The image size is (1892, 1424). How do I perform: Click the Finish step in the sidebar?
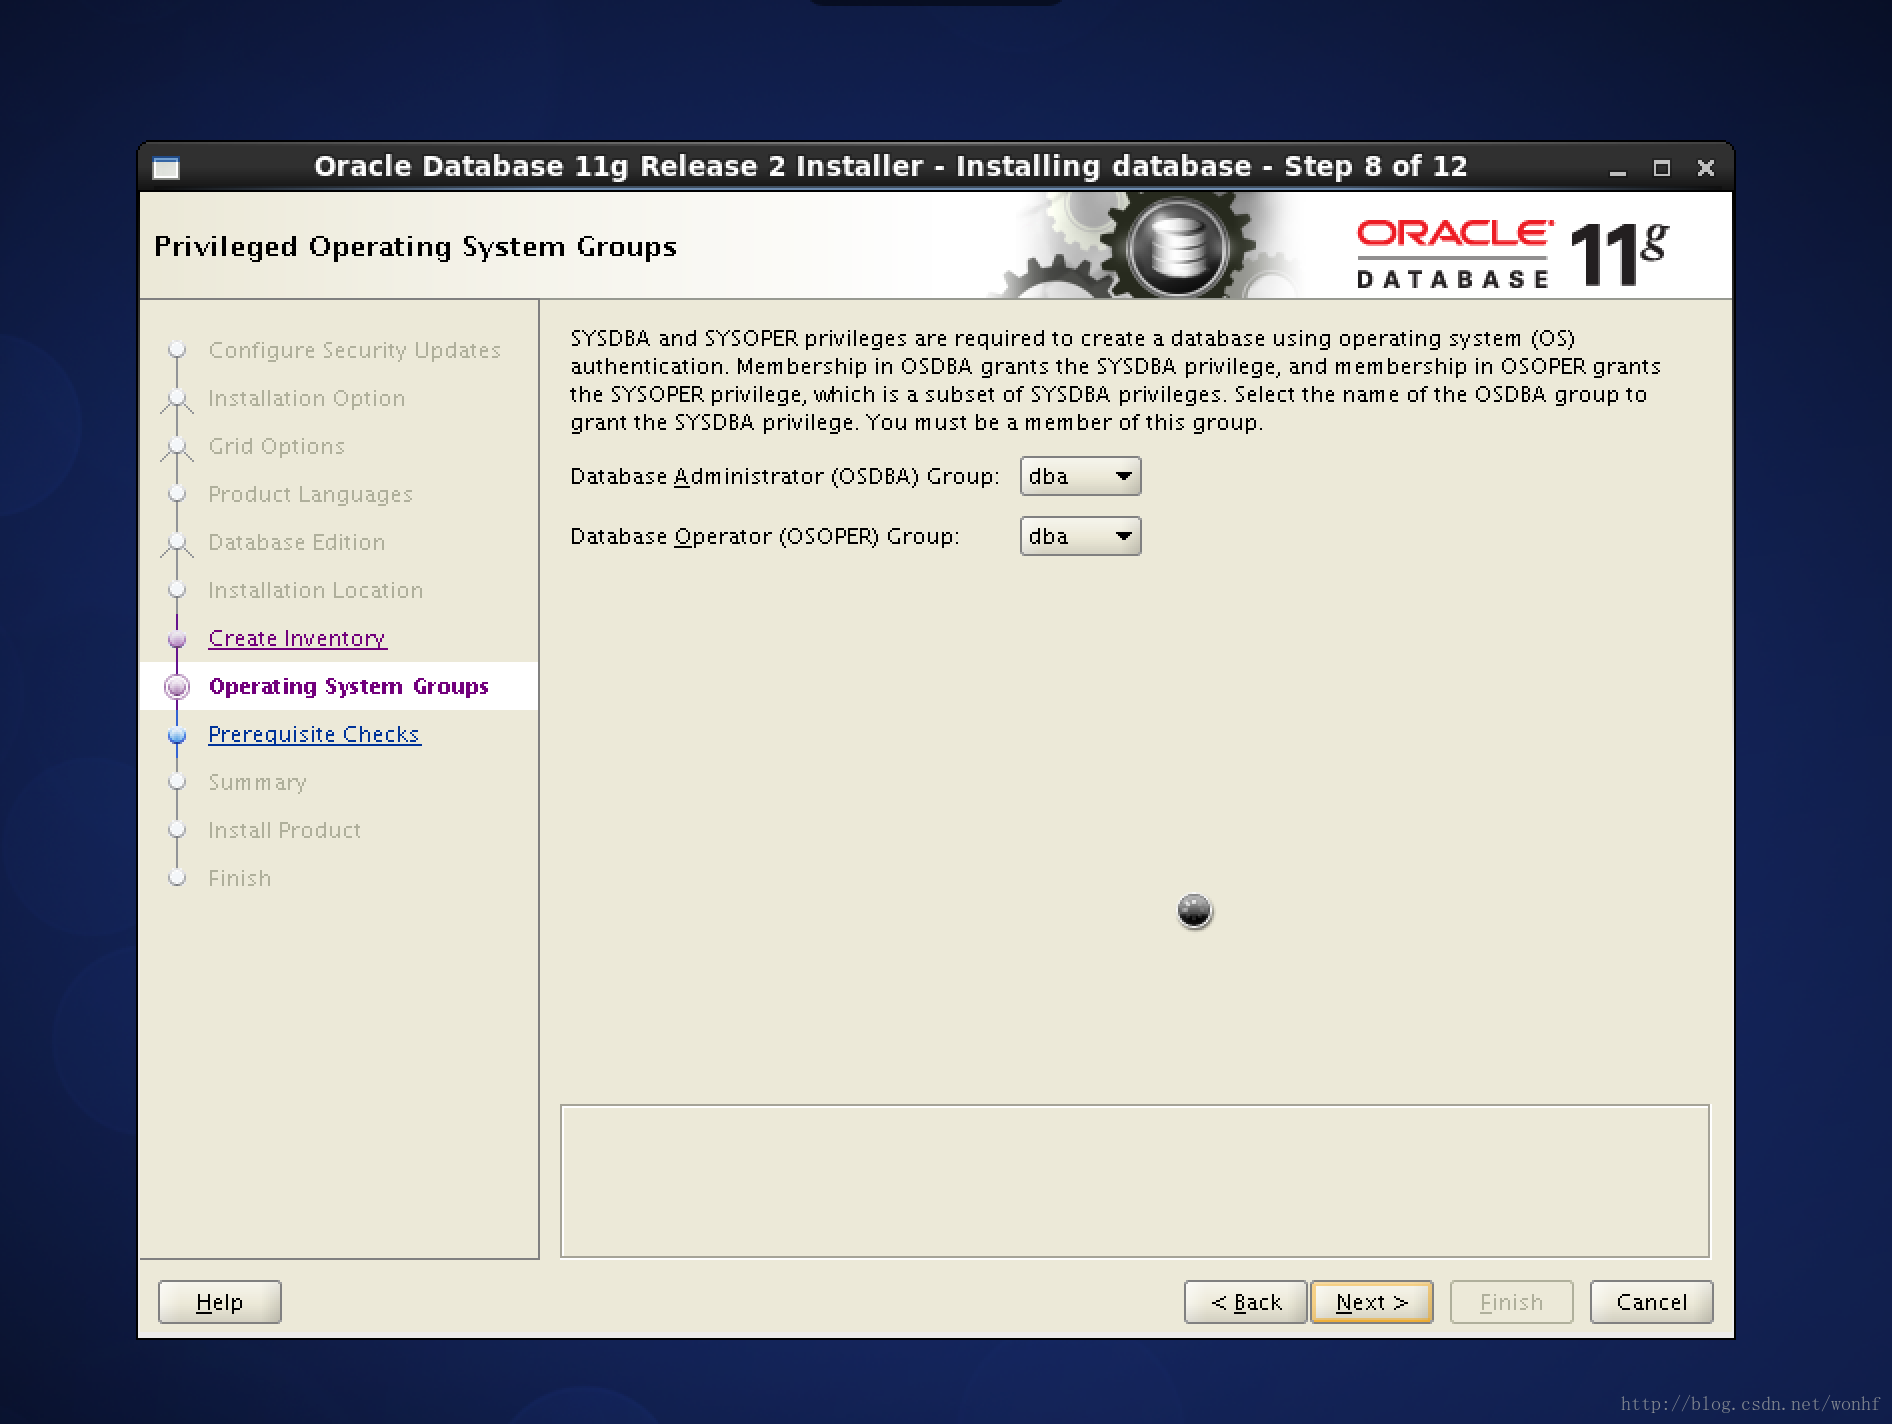pyautogui.click(x=239, y=878)
